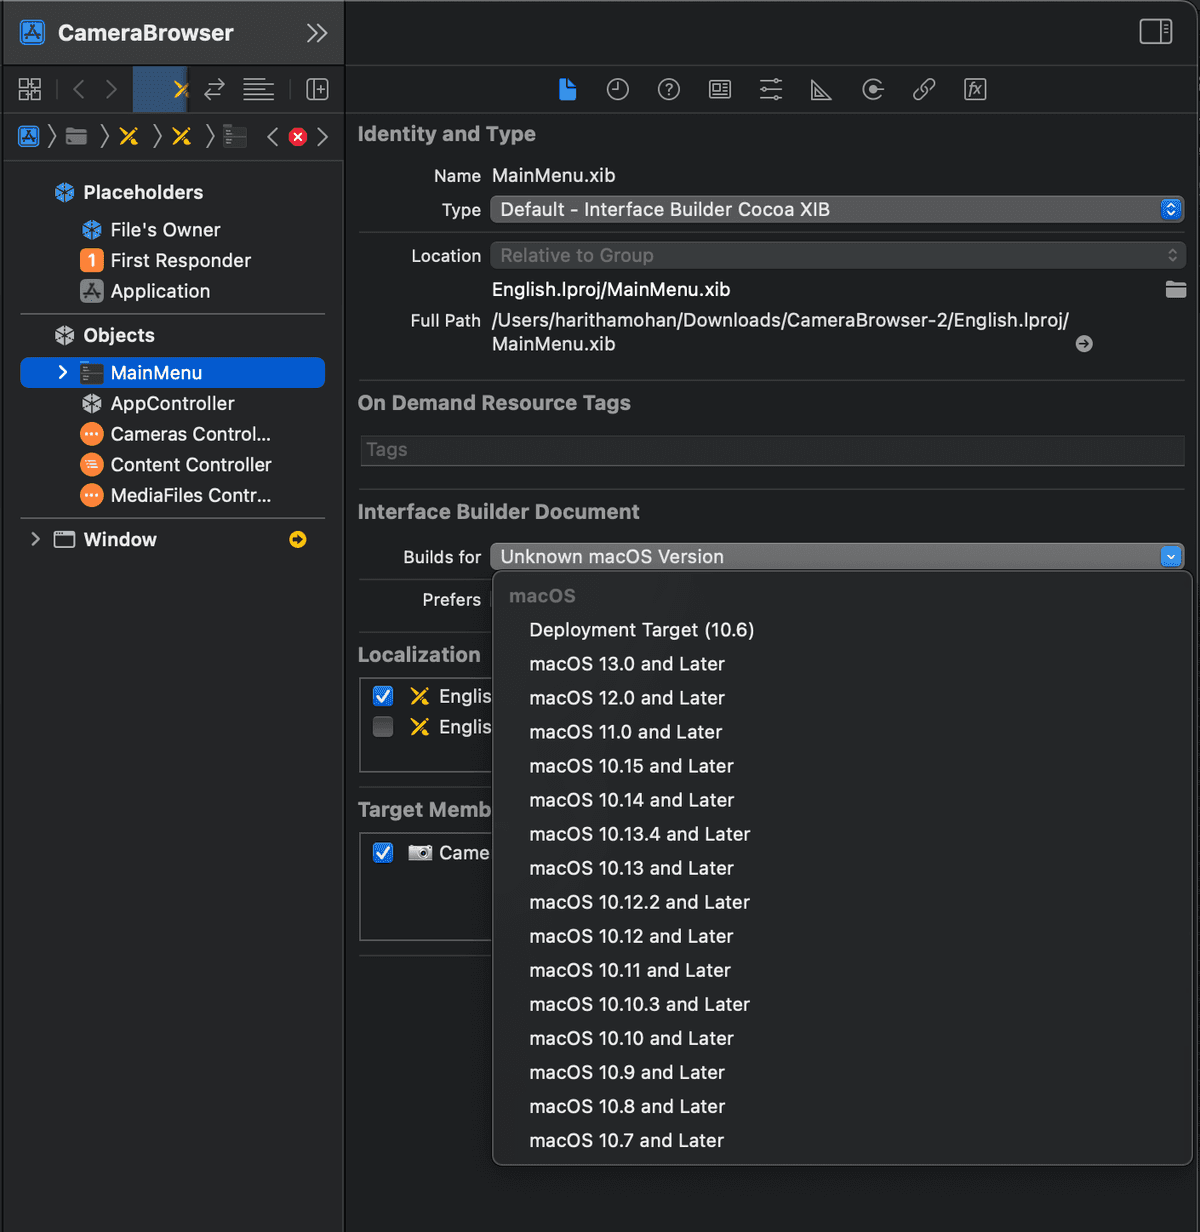Image resolution: width=1200 pixels, height=1232 pixels.
Task: Click the folder icon in jump bar
Action: click(x=76, y=136)
